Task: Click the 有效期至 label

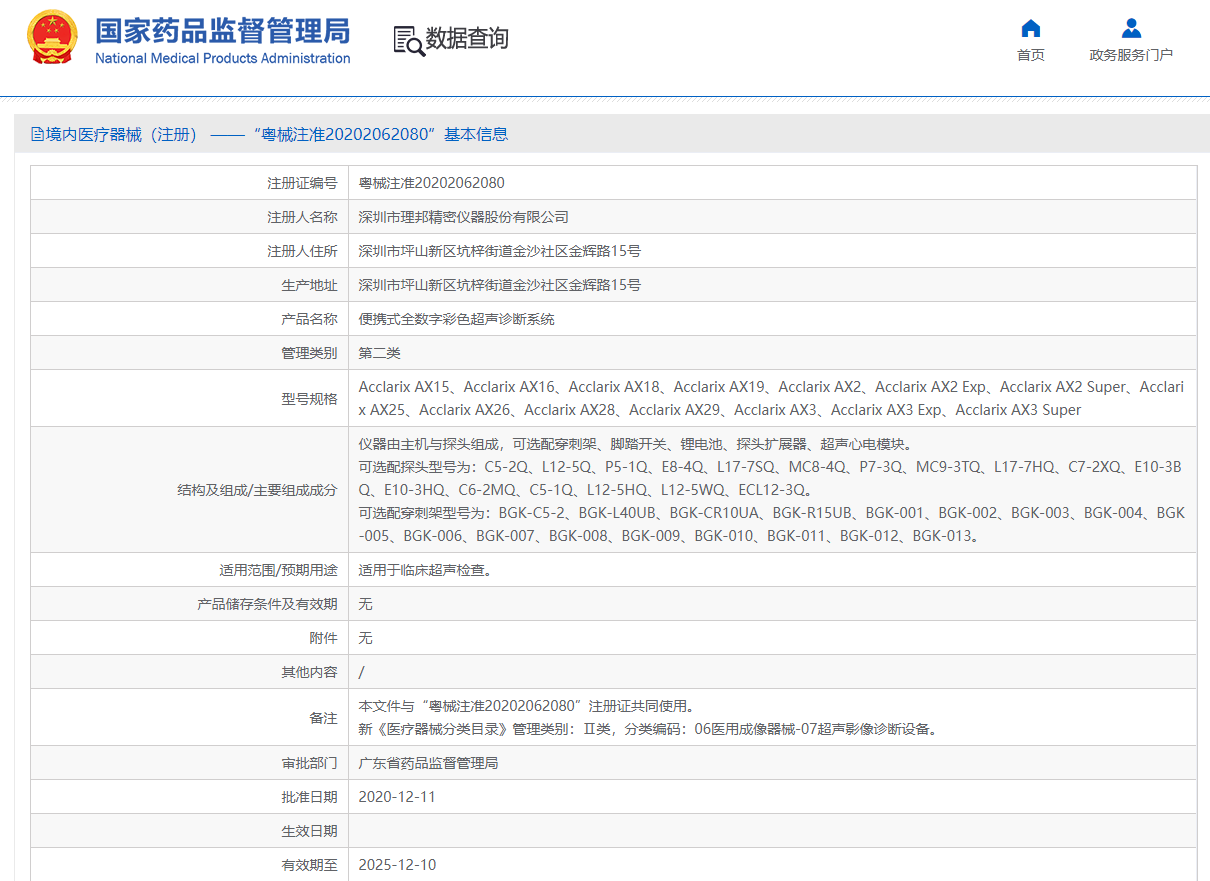Action: [309, 865]
